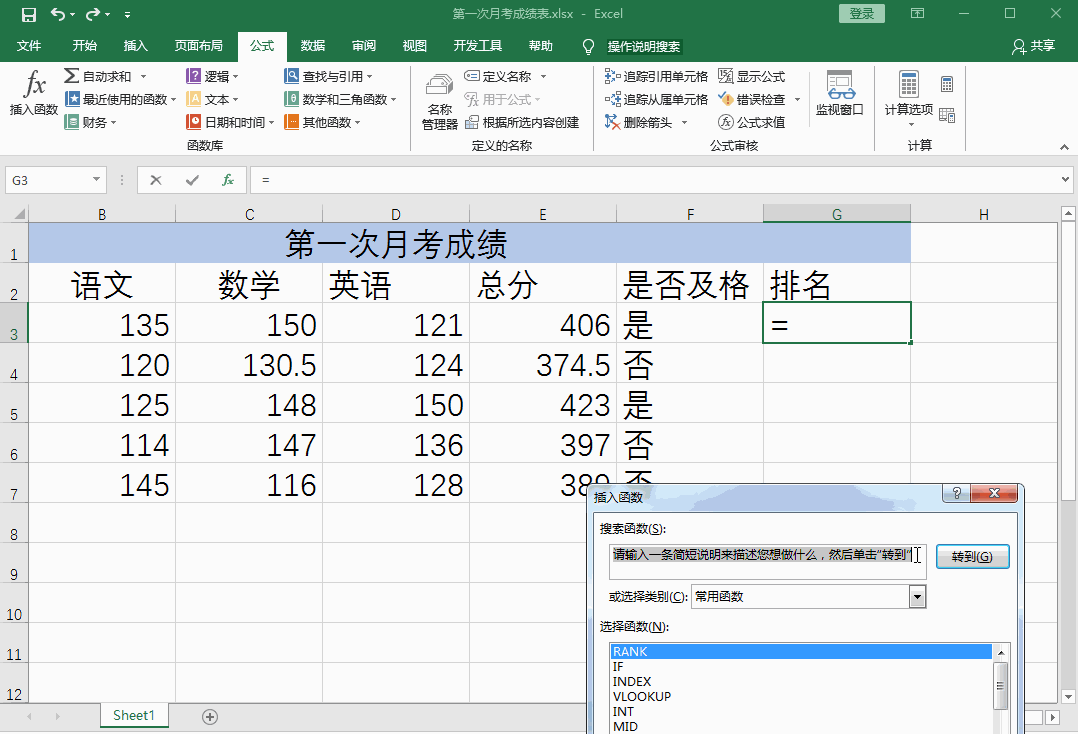1078x734 pixels.
Task: Click Trace Precedents (追踪引用单元格)
Action: (x=656, y=76)
